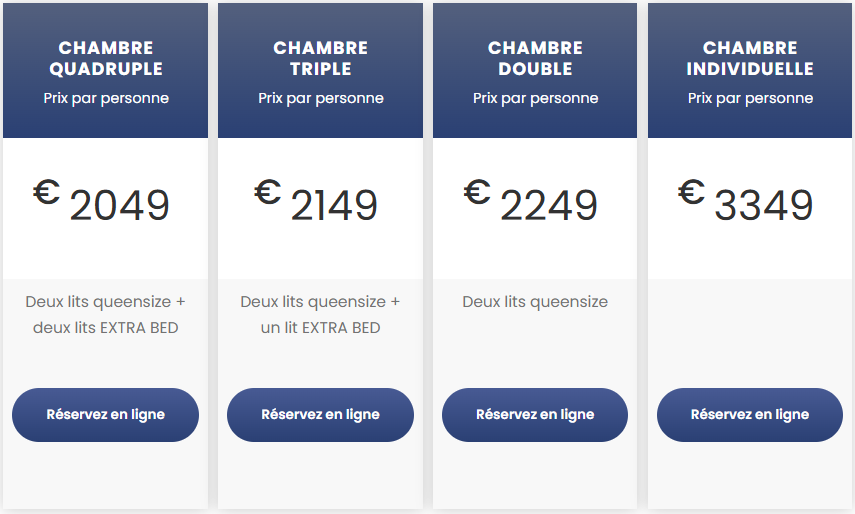Book the Chambre Individuelle online
The image size is (855, 514).
[x=749, y=414]
